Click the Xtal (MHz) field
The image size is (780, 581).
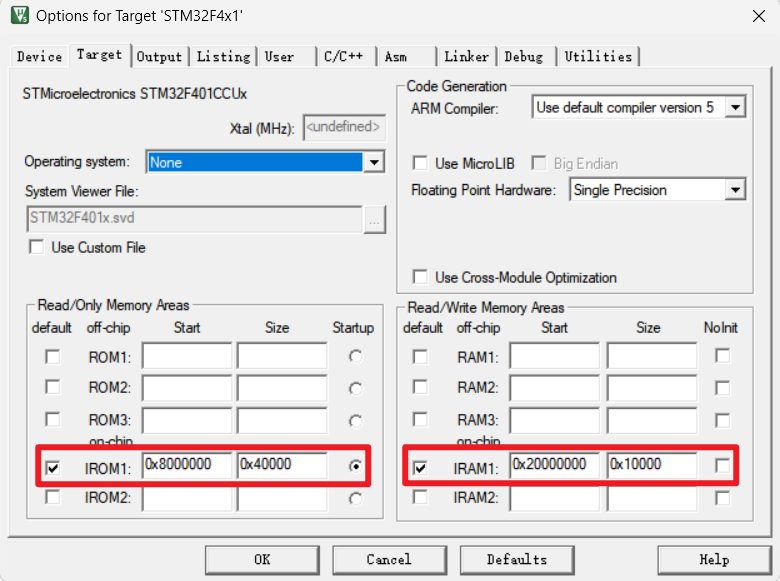[344, 127]
